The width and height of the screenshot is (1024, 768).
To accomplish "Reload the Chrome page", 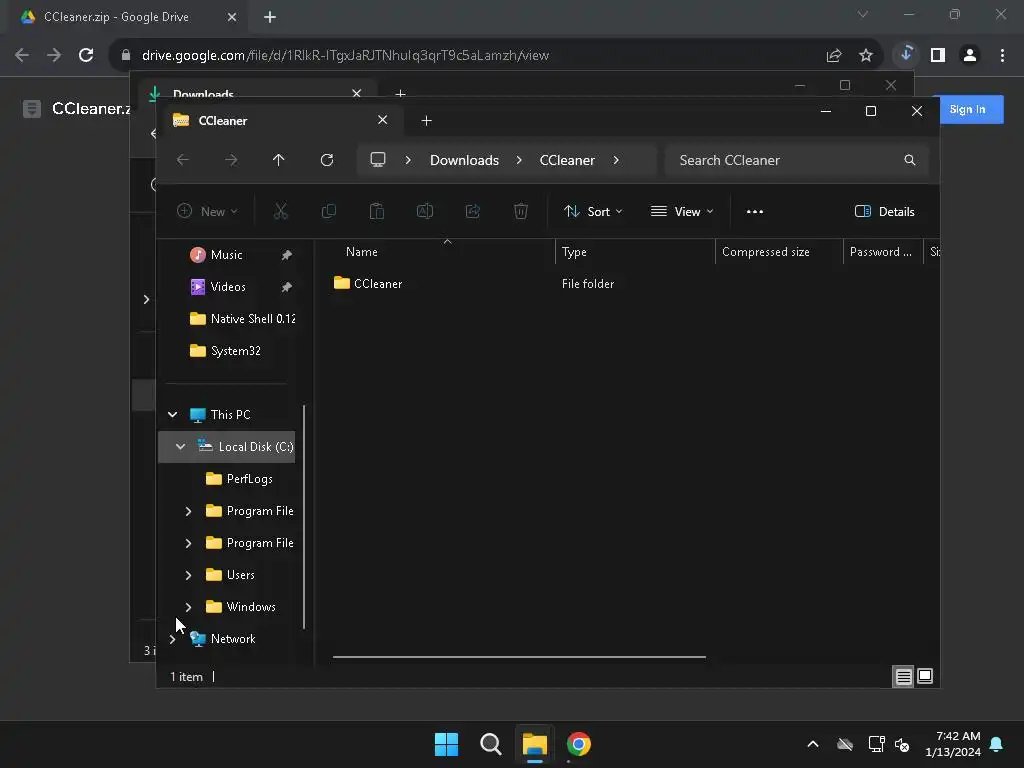I will 86,56.
